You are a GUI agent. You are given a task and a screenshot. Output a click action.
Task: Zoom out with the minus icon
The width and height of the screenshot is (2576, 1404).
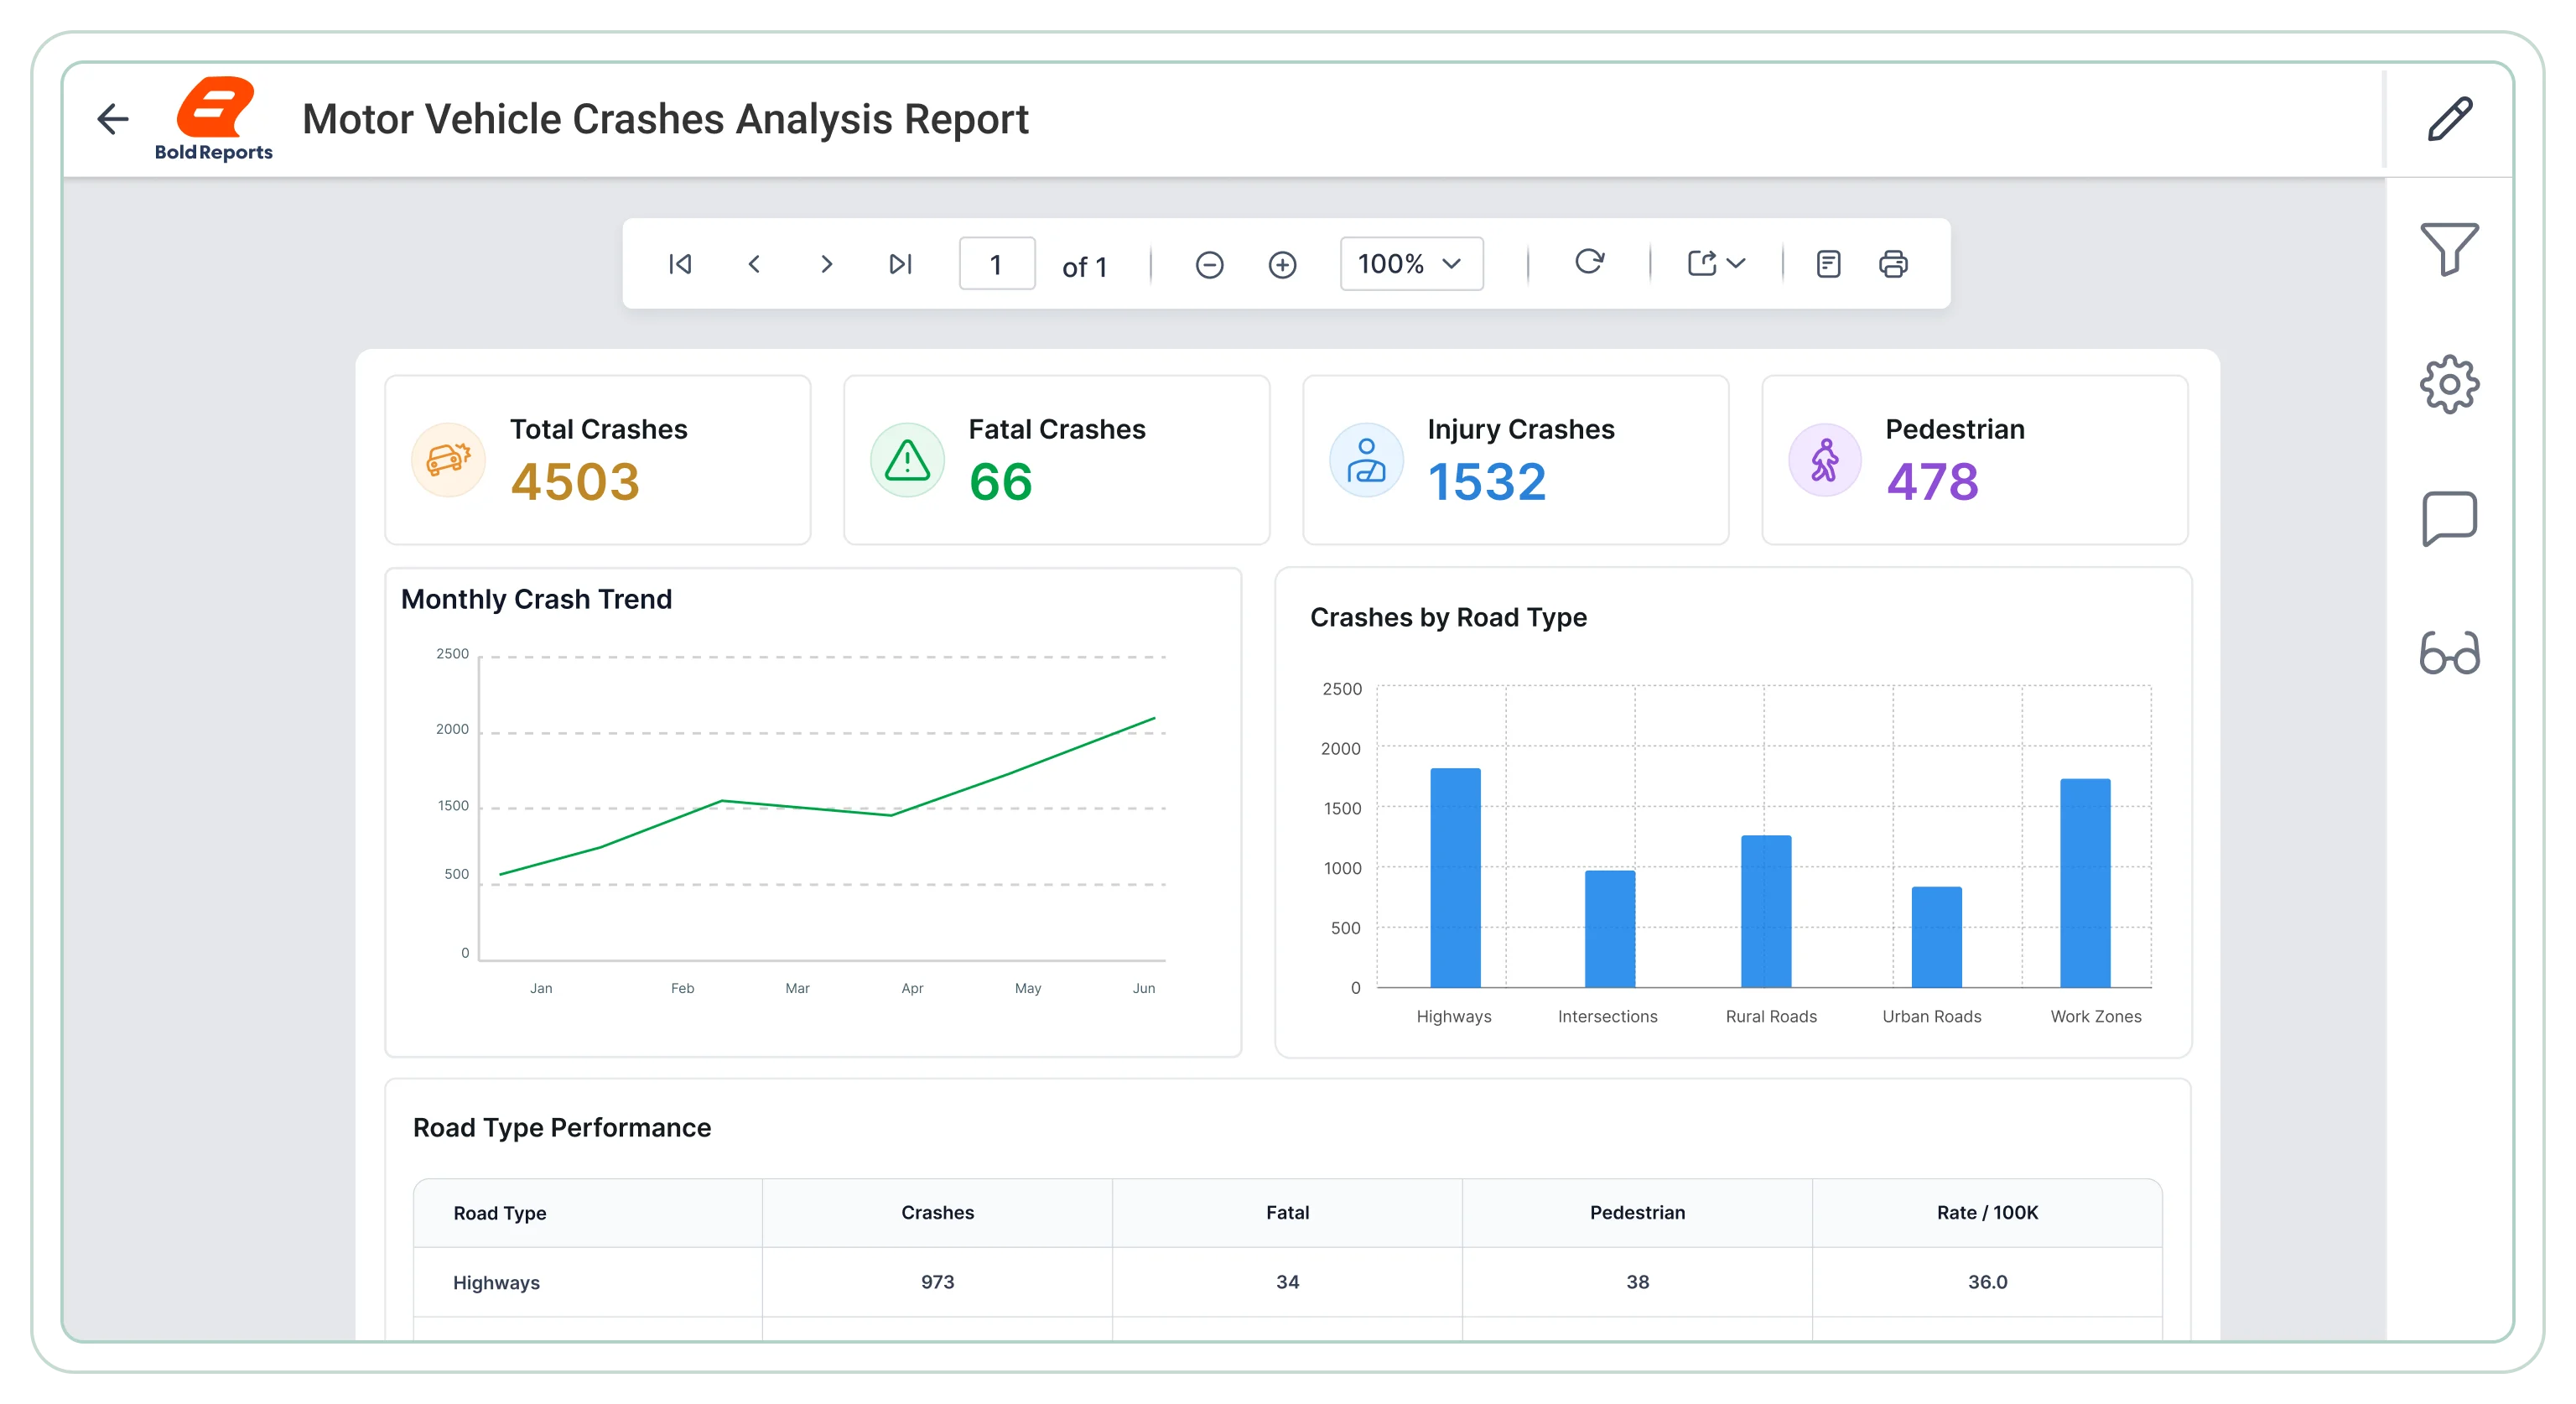(x=1209, y=265)
